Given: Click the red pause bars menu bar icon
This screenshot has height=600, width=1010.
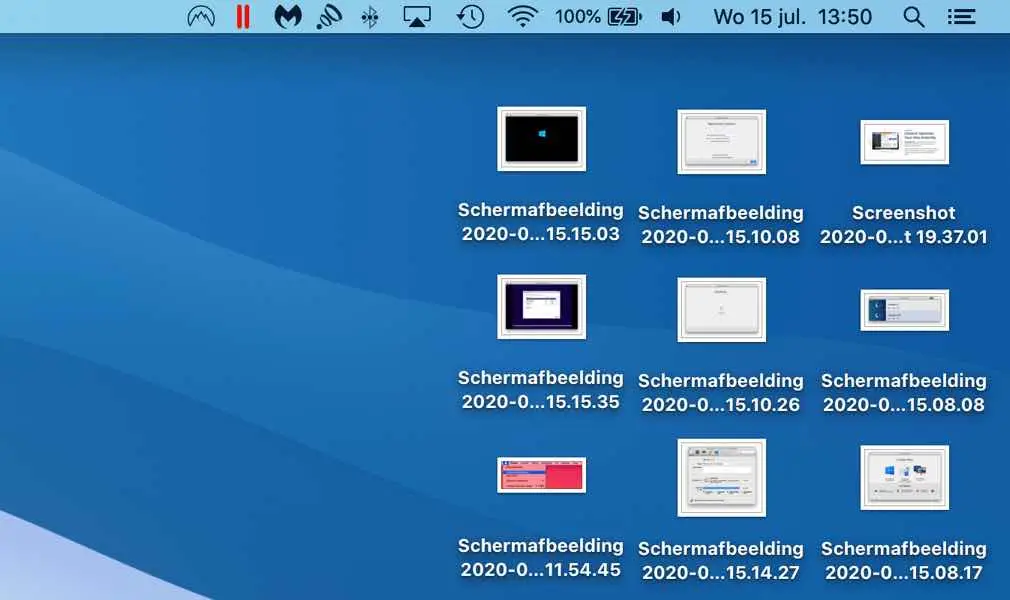Looking at the screenshot, I should tap(243, 17).
